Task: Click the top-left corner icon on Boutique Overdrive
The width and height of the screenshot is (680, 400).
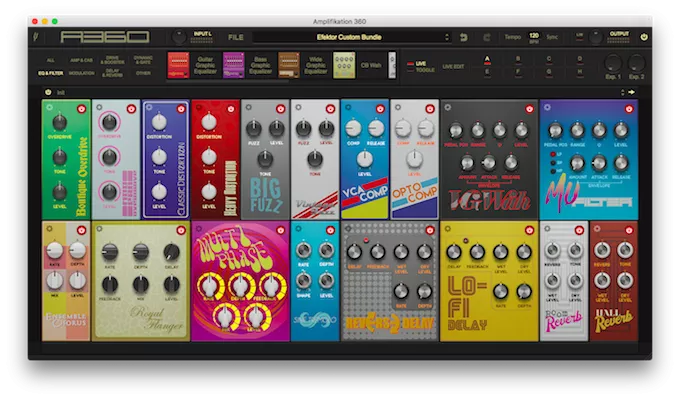Action: (x=49, y=107)
